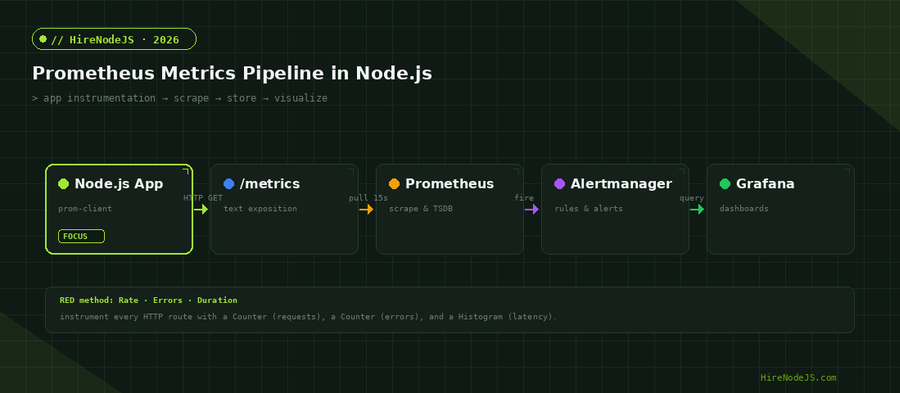
Task: Click the green dot beside Grafana
Action: tap(725, 184)
